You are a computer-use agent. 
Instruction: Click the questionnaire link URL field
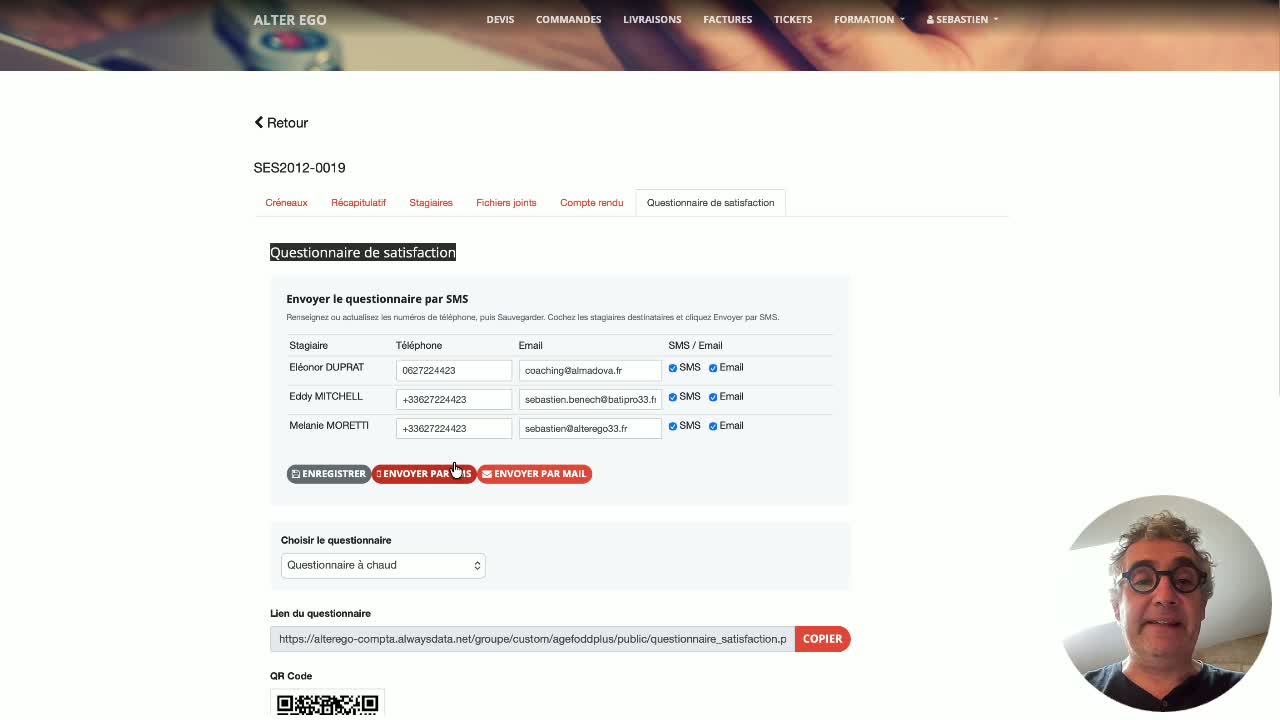[x=532, y=639]
